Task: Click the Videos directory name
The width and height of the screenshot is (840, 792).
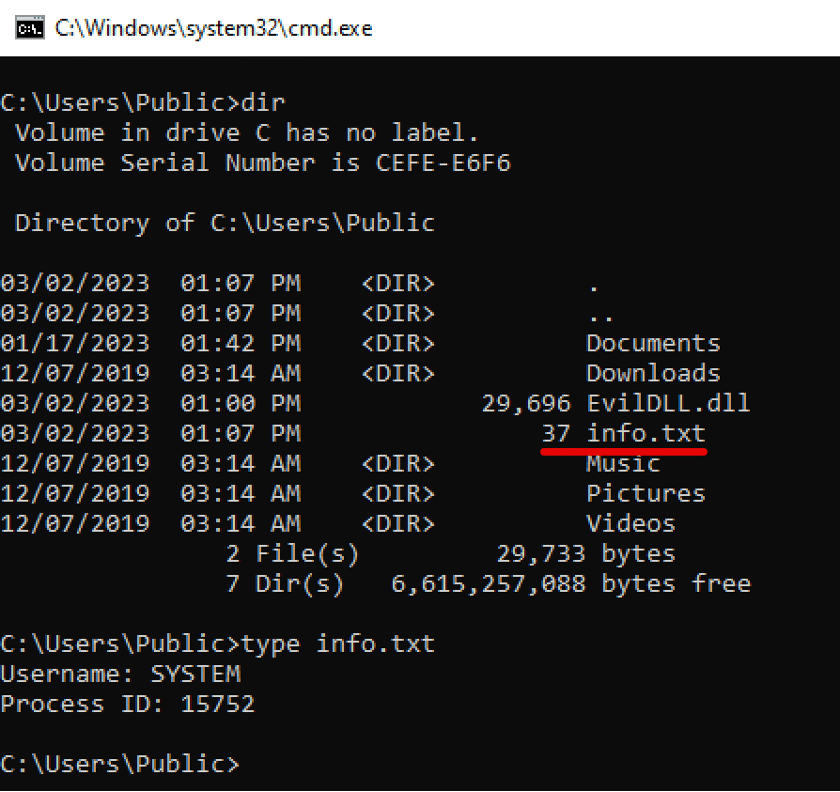Action: tap(631, 524)
